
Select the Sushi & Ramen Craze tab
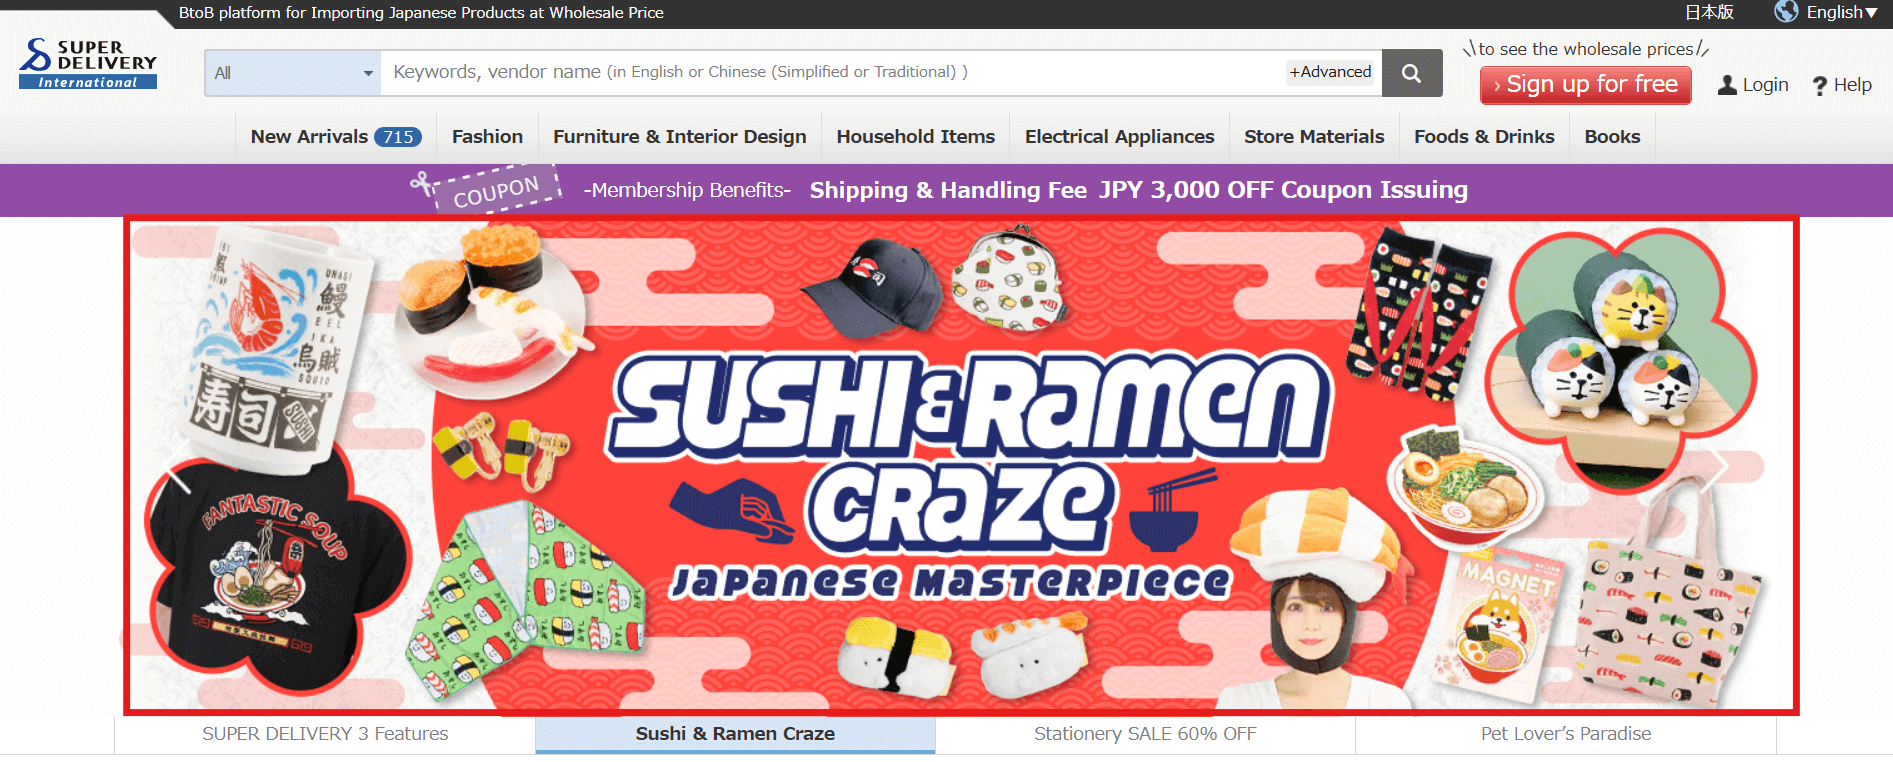pyautogui.click(x=735, y=734)
